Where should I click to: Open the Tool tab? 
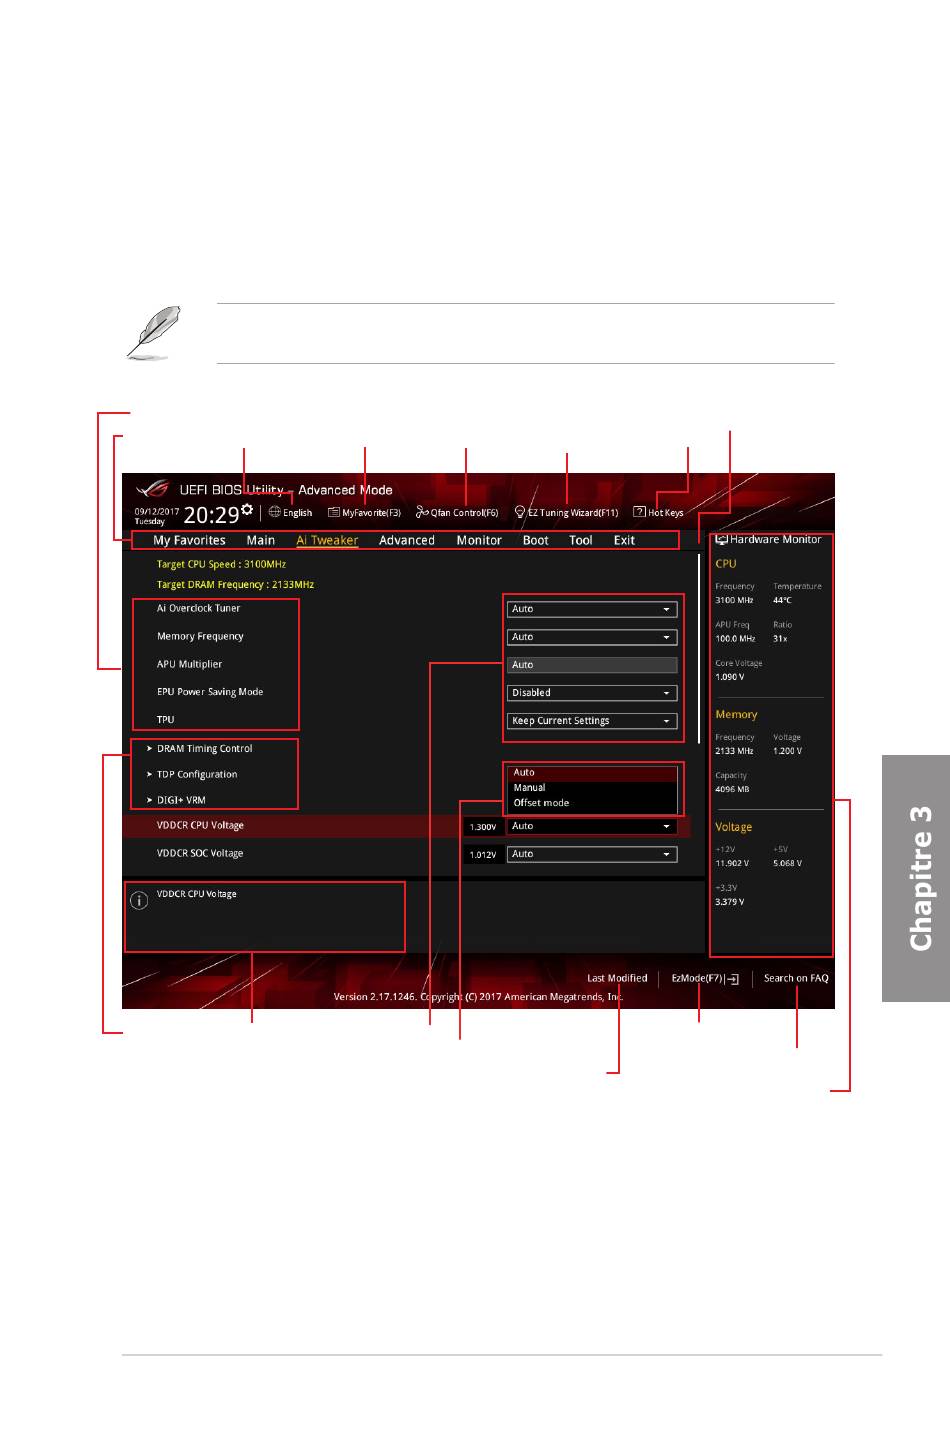[x=581, y=540]
